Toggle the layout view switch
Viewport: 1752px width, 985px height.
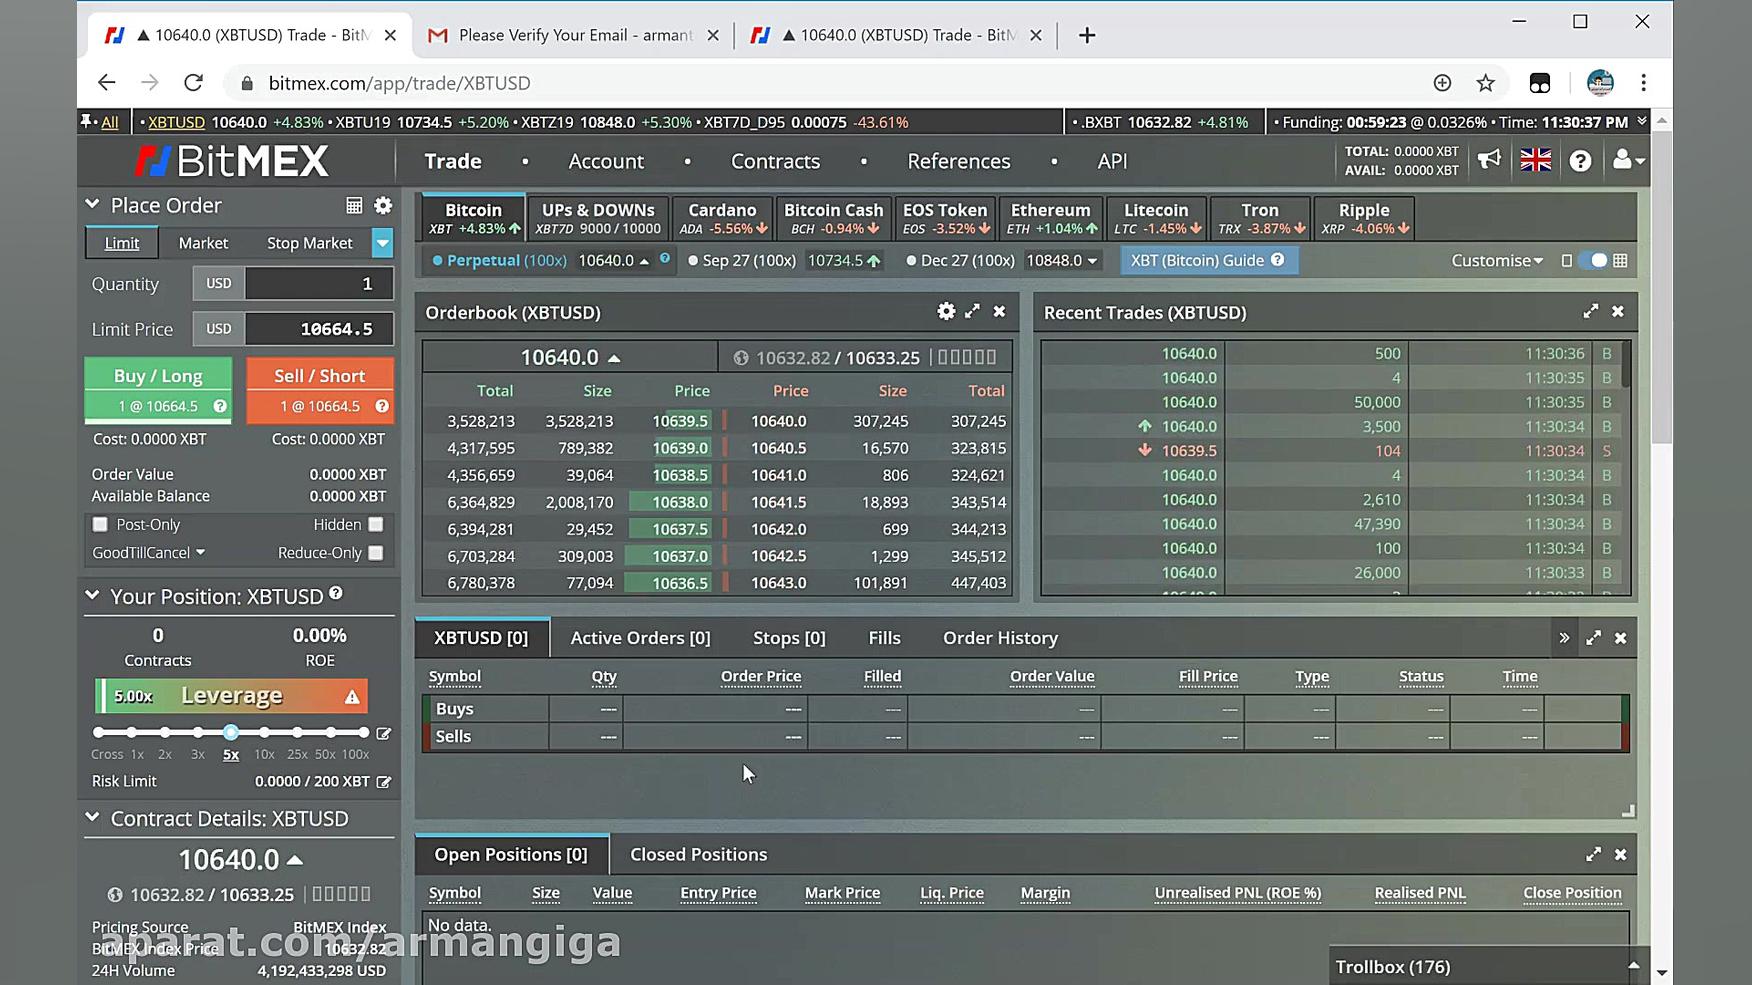pos(1596,260)
